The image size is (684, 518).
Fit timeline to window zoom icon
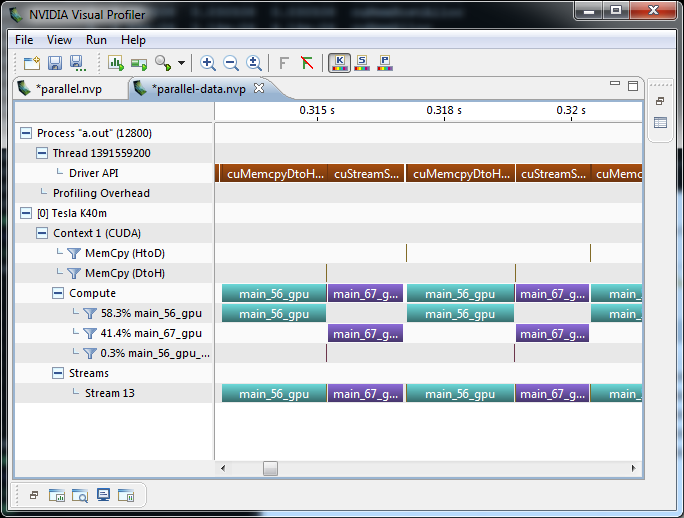click(x=254, y=63)
